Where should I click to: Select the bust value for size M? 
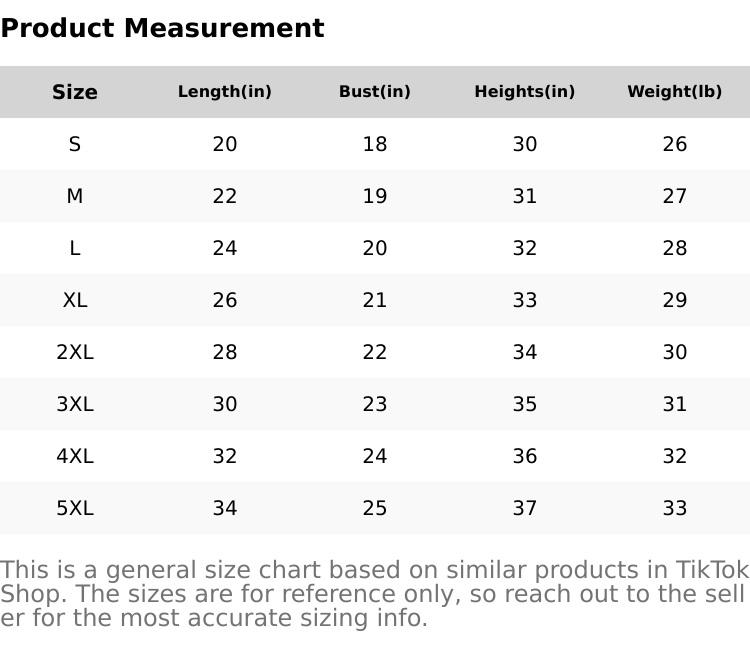375,196
